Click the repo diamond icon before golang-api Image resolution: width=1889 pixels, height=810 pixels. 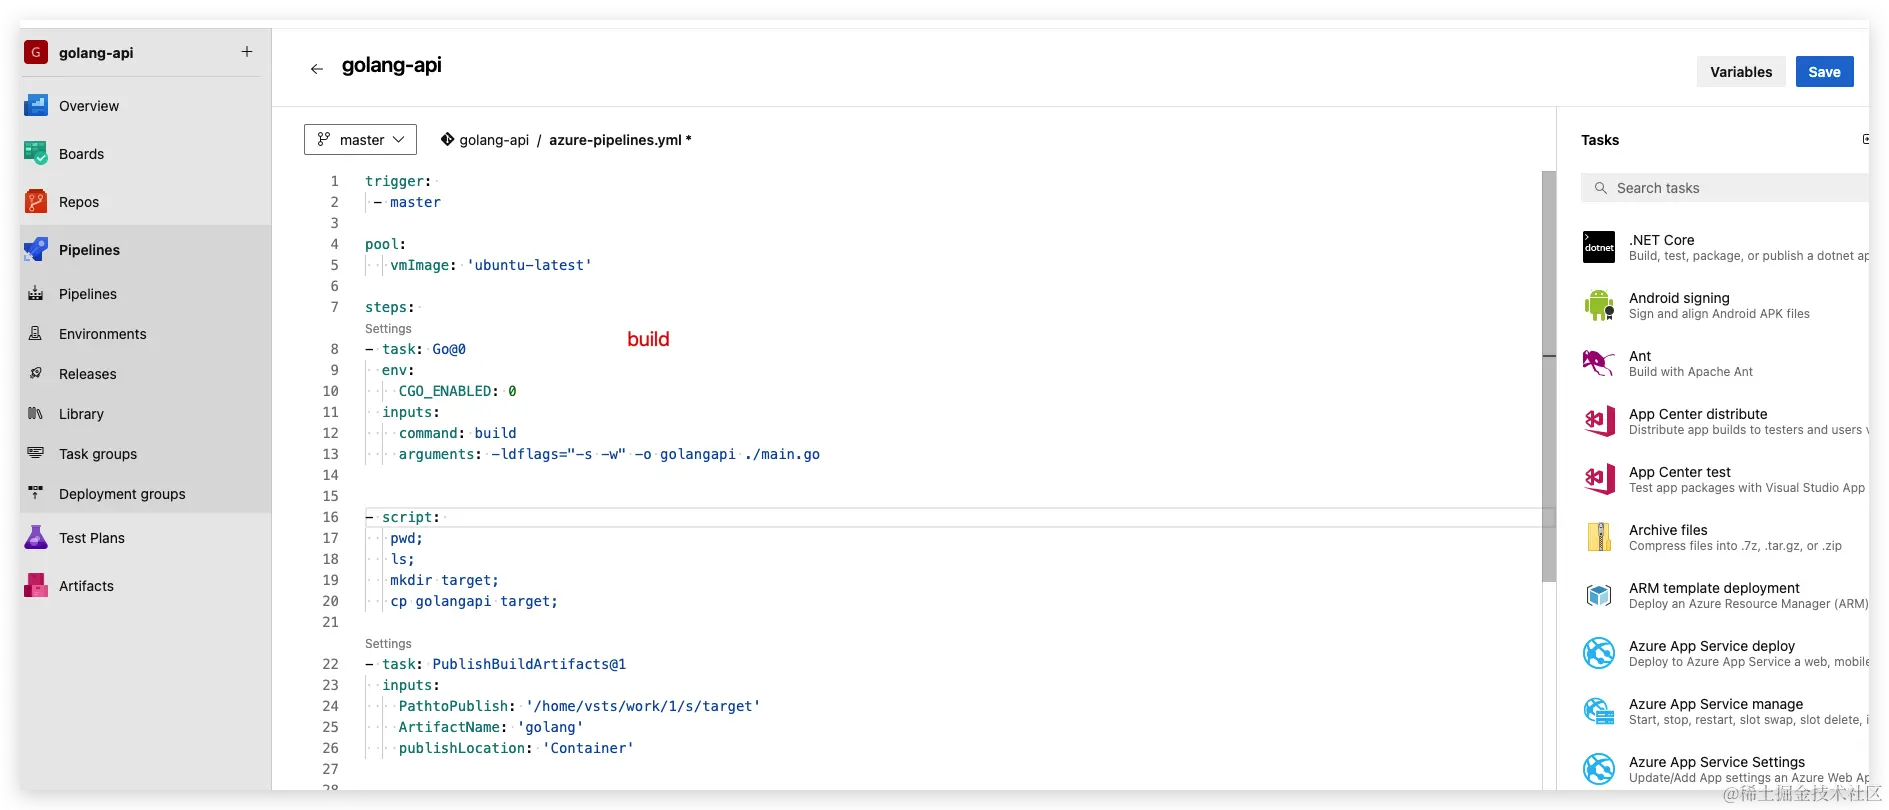(x=447, y=139)
